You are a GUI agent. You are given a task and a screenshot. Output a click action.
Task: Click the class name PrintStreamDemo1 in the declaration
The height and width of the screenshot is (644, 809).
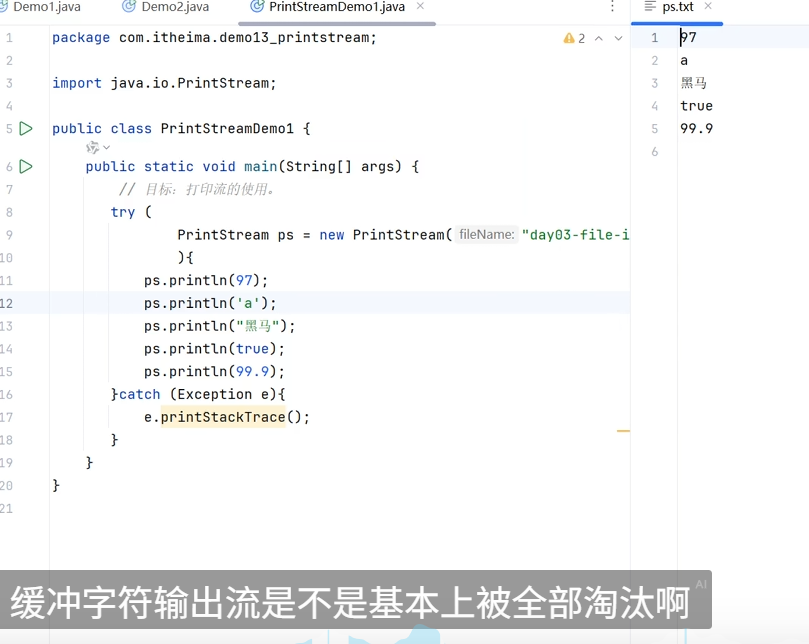(x=227, y=128)
